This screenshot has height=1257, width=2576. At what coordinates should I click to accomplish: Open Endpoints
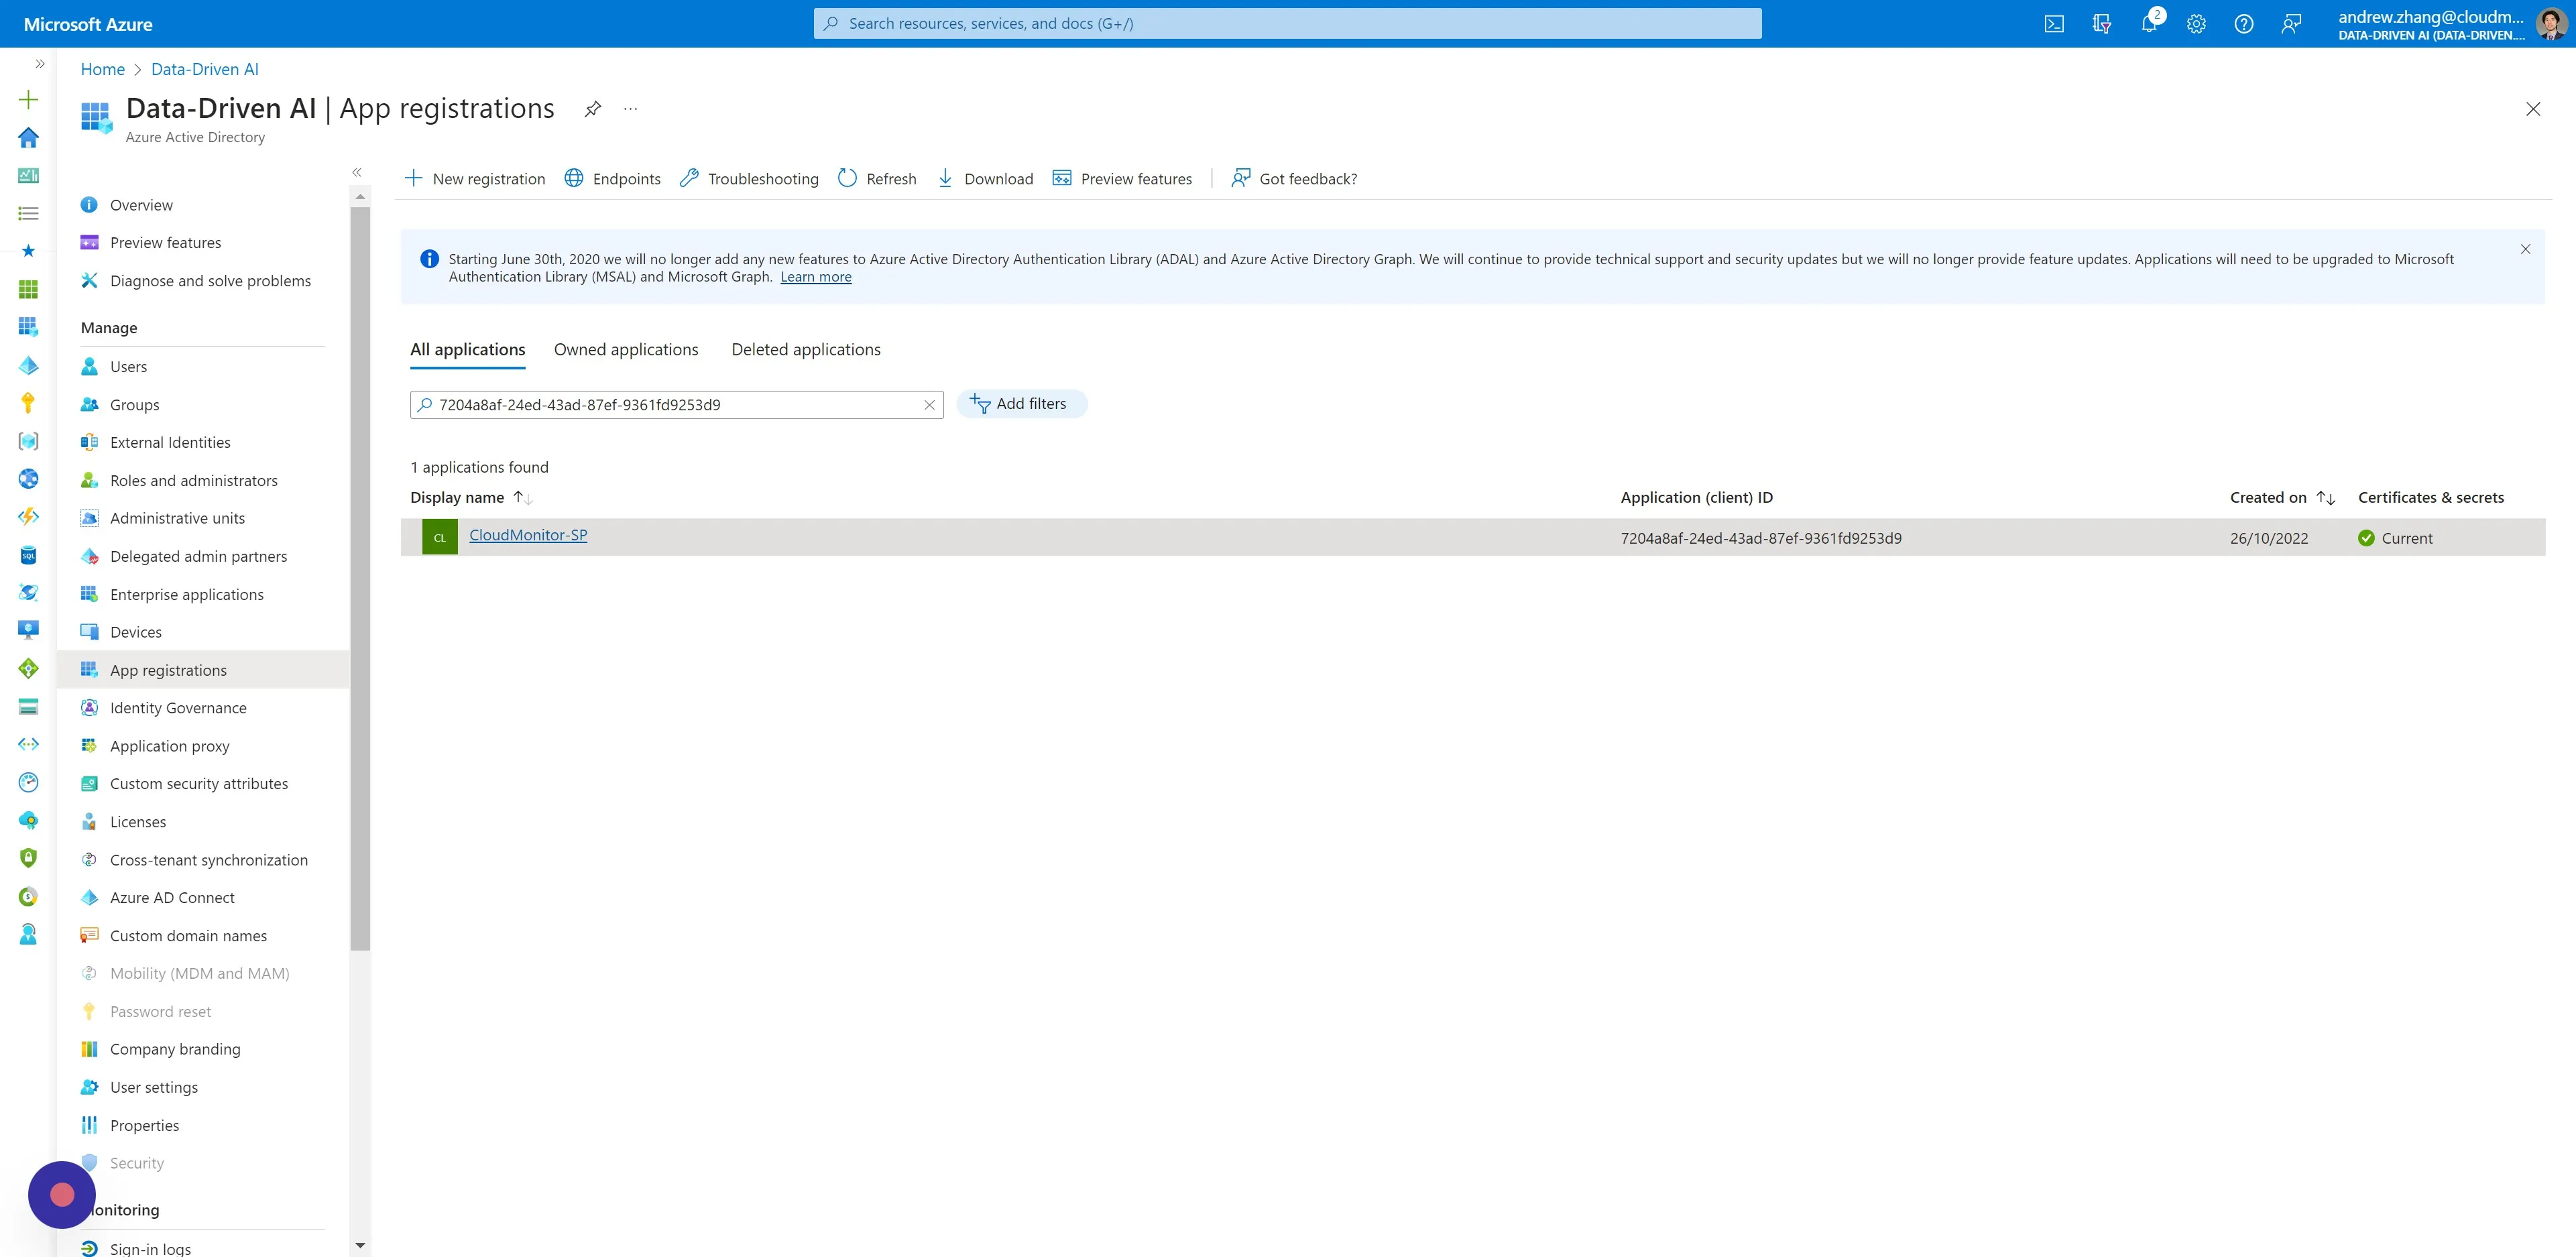pos(612,179)
